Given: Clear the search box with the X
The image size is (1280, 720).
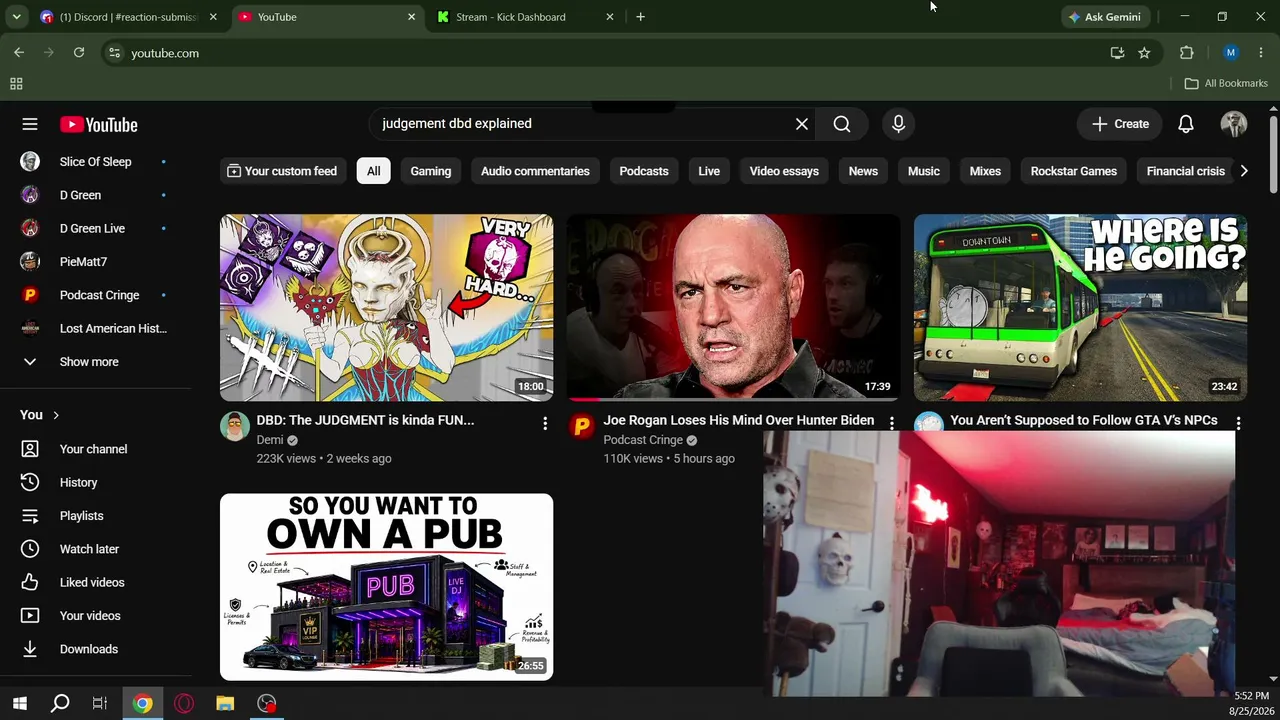Looking at the screenshot, I should (801, 124).
